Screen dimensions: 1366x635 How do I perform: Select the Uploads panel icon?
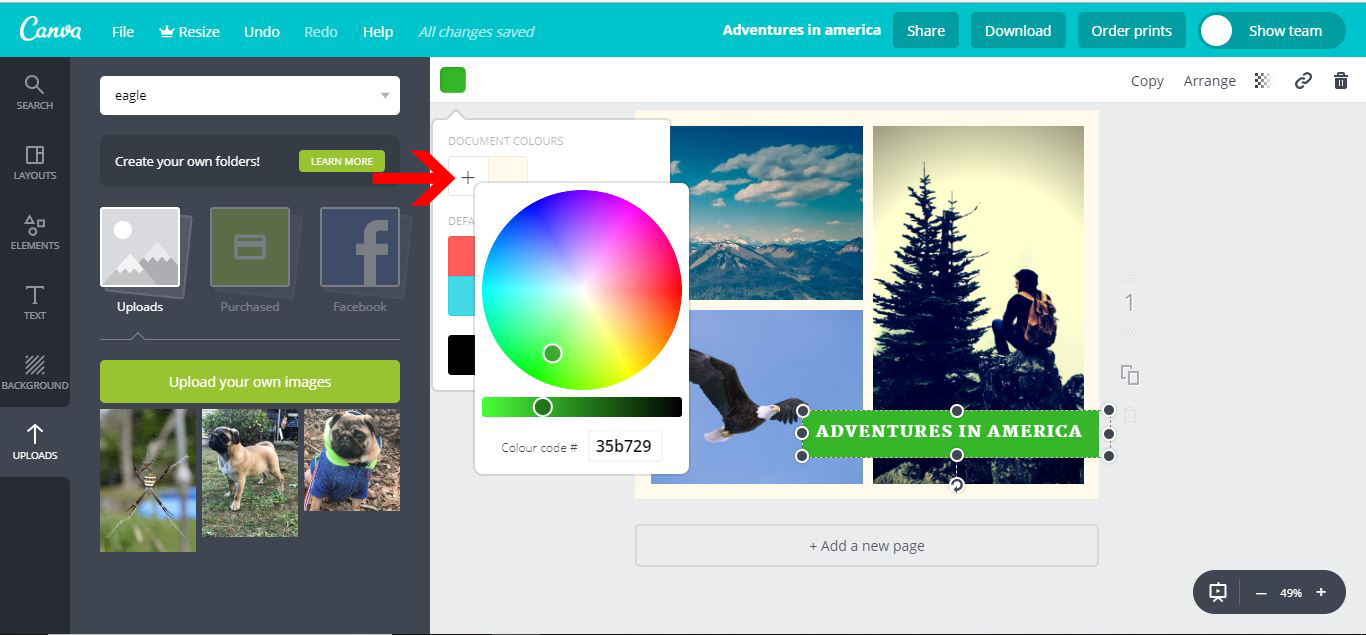click(34, 440)
